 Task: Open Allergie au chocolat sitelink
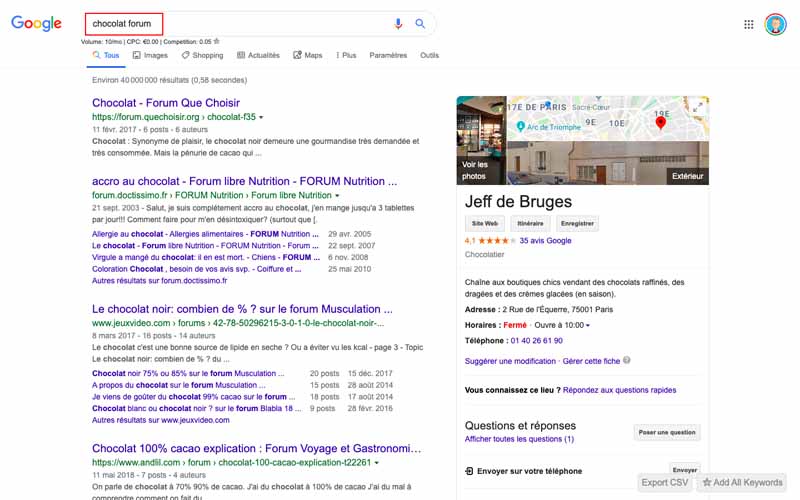coord(205,234)
